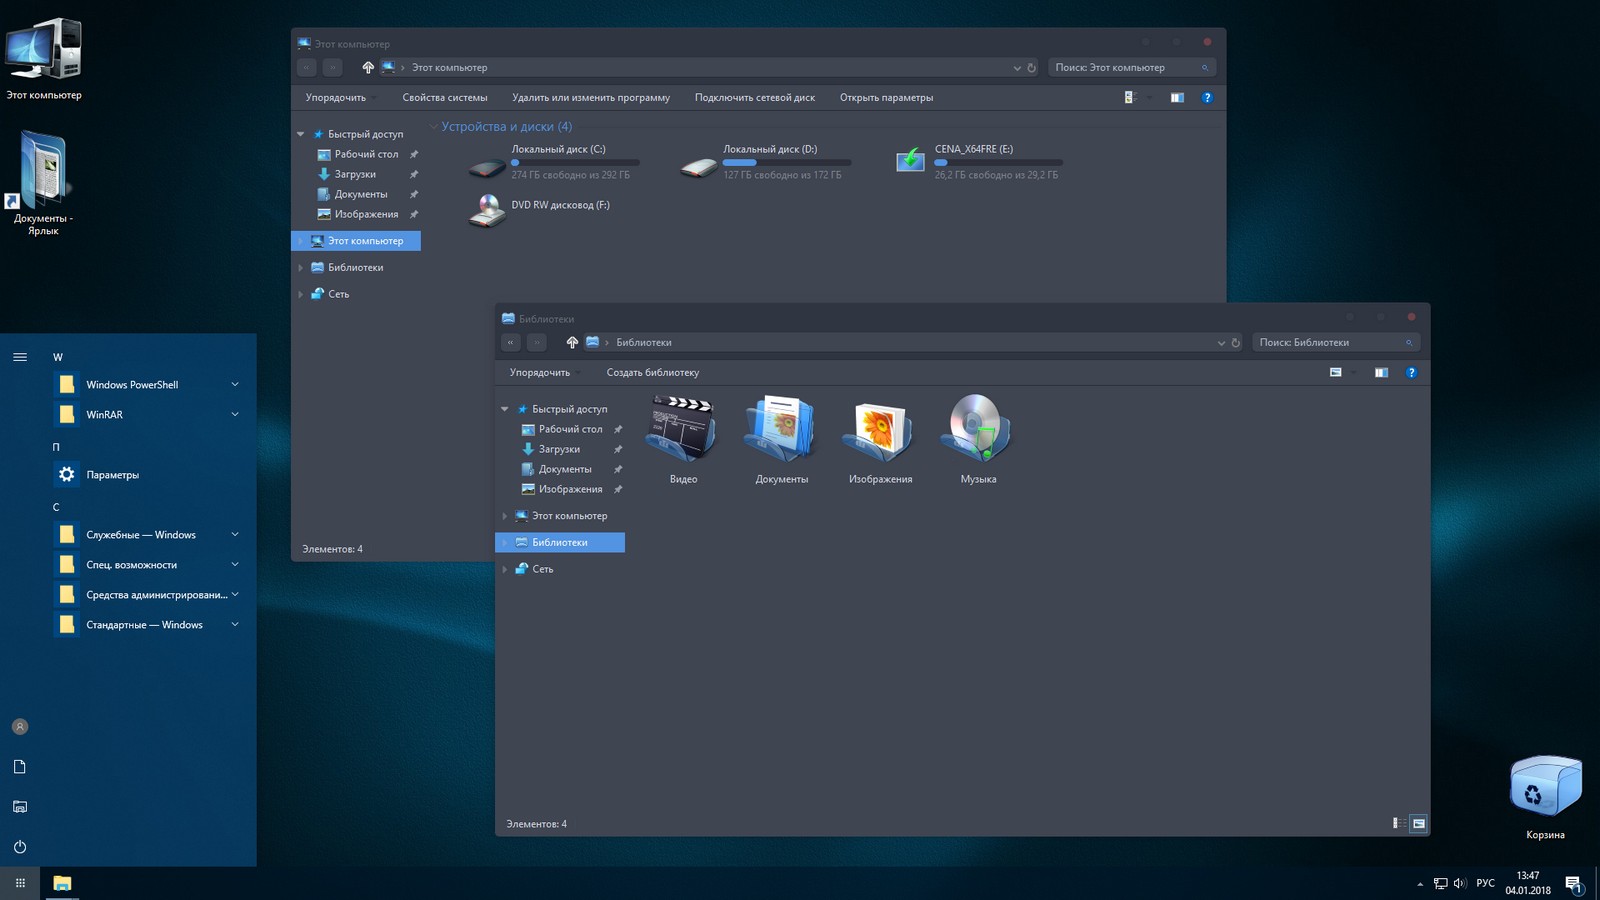Collapse the Устройства и диски group
Image resolution: width=1600 pixels, height=900 pixels.
pyautogui.click(x=434, y=127)
